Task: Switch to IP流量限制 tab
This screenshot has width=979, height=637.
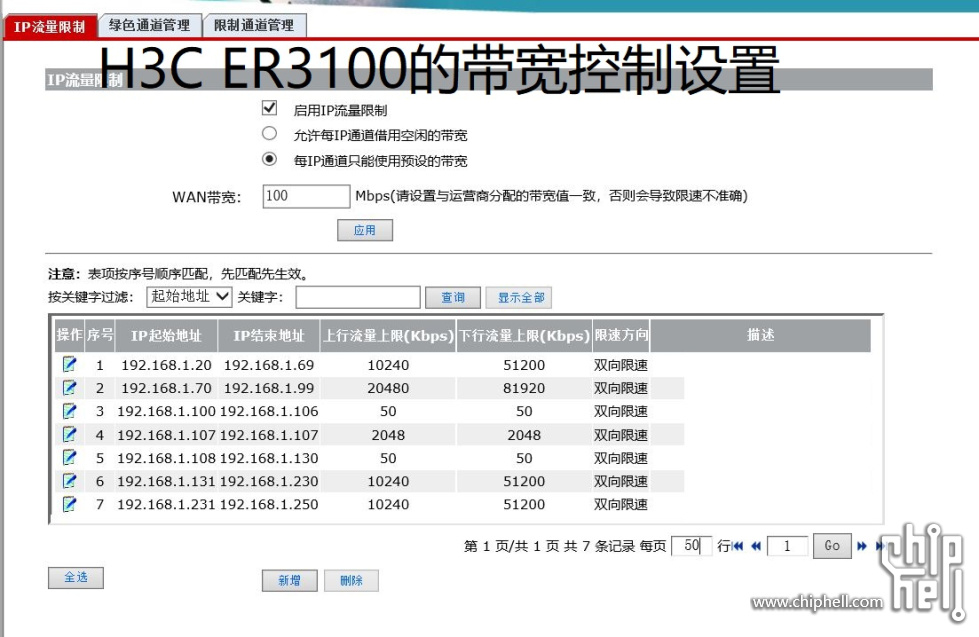Action: [x=50, y=27]
